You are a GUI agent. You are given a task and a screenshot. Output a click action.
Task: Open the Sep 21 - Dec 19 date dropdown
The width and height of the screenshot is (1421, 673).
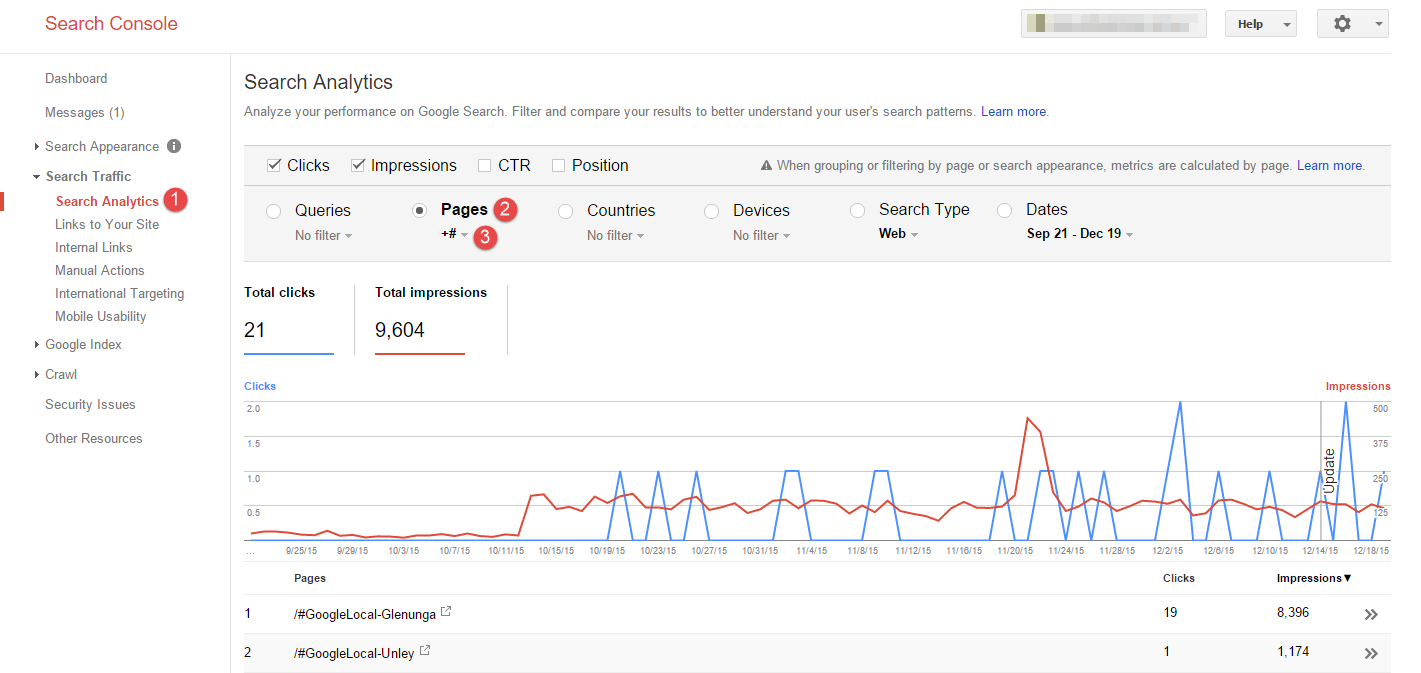click(x=1080, y=234)
